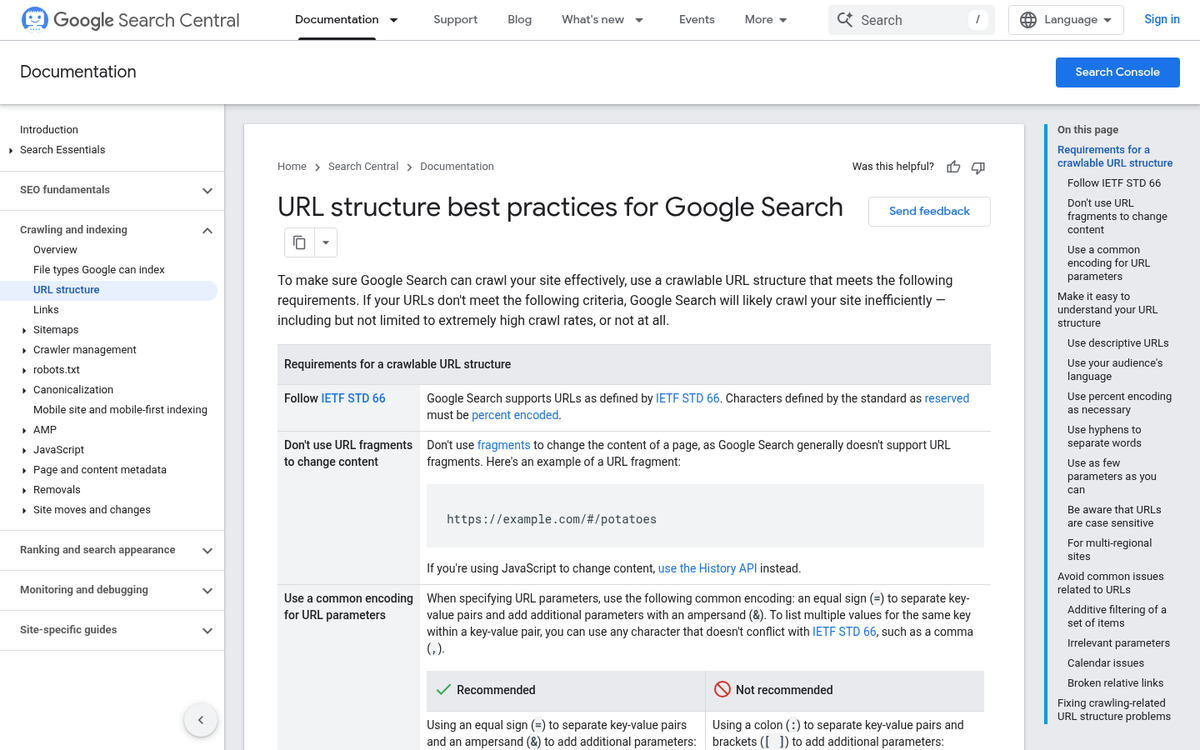The image size is (1200, 750).
Task: Click the globe Language icon
Action: coord(1029,20)
